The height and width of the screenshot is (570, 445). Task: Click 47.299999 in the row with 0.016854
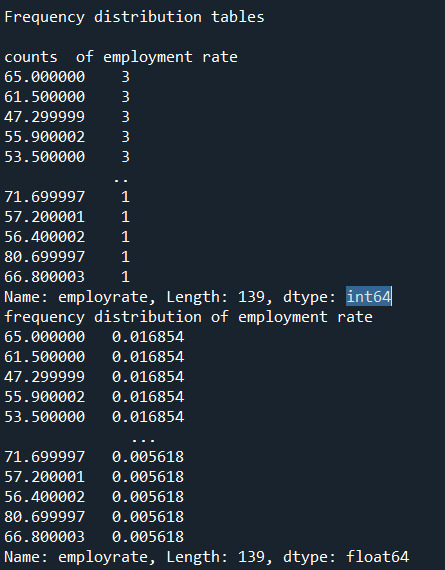point(44,377)
